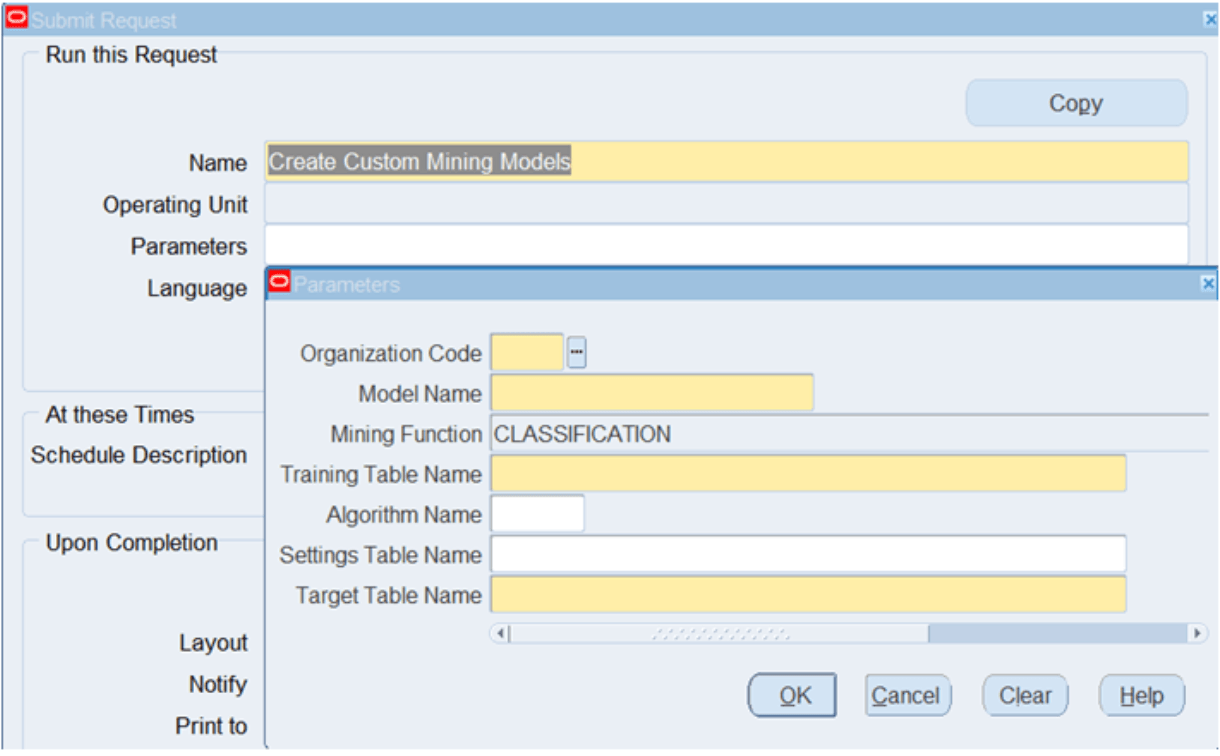Click the Oracle icon on the Parameters window
The width and height of the screenshot is (1220, 756).
coord(281,283)
